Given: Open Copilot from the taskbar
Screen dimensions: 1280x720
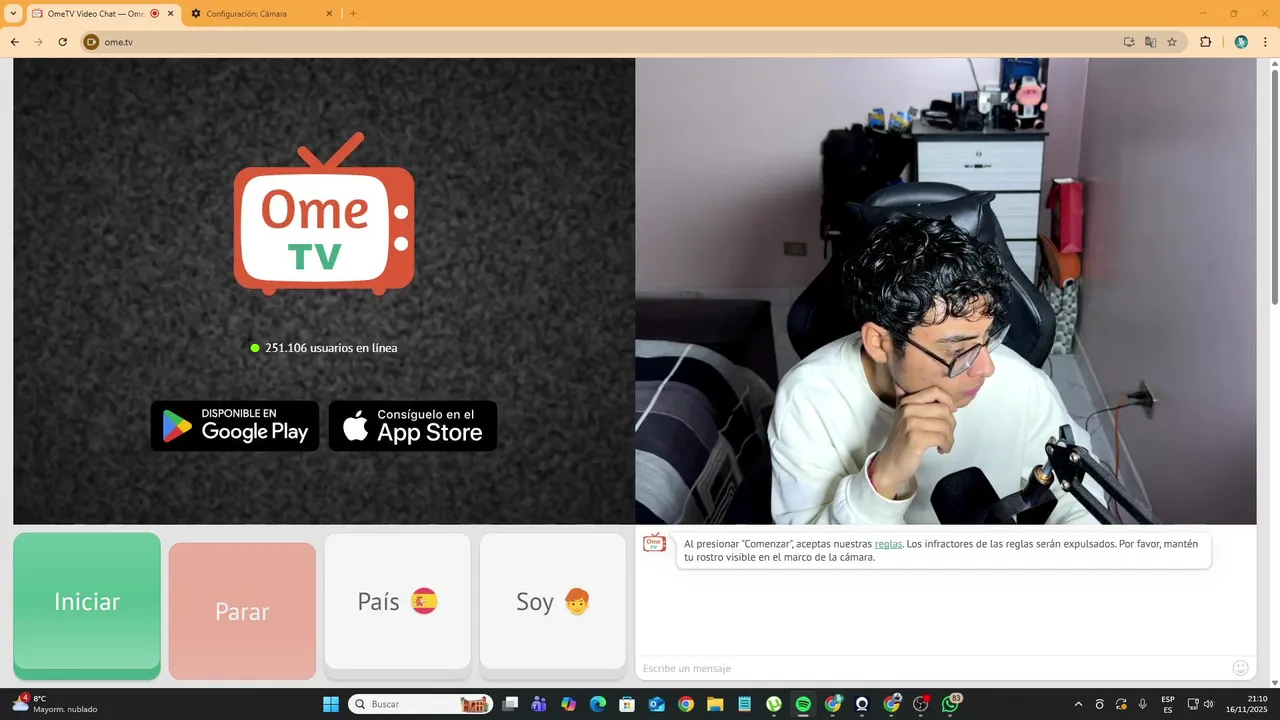Looking at the screenshot, I should click(568, 704).
